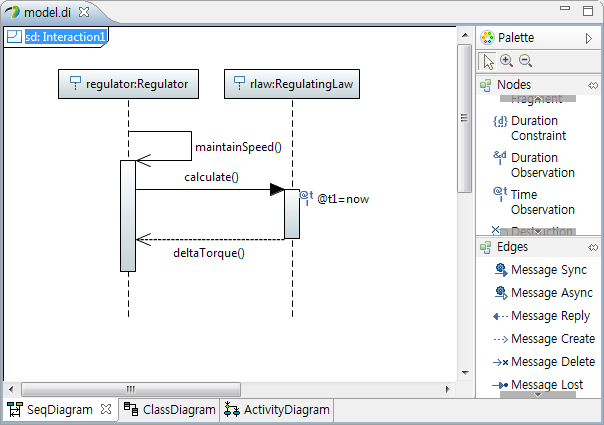Select the regulator:Regulator lifeline header

click(x=128, y=83)
